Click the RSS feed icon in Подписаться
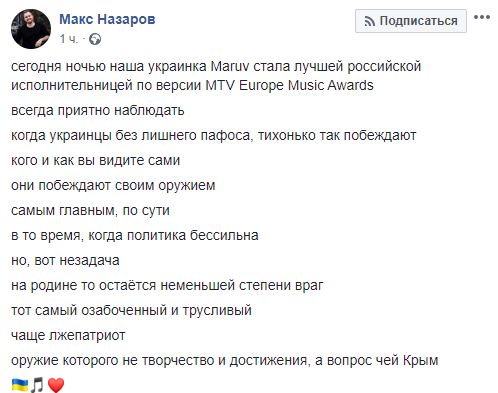The image size is (498, 393). pos(369,22)
